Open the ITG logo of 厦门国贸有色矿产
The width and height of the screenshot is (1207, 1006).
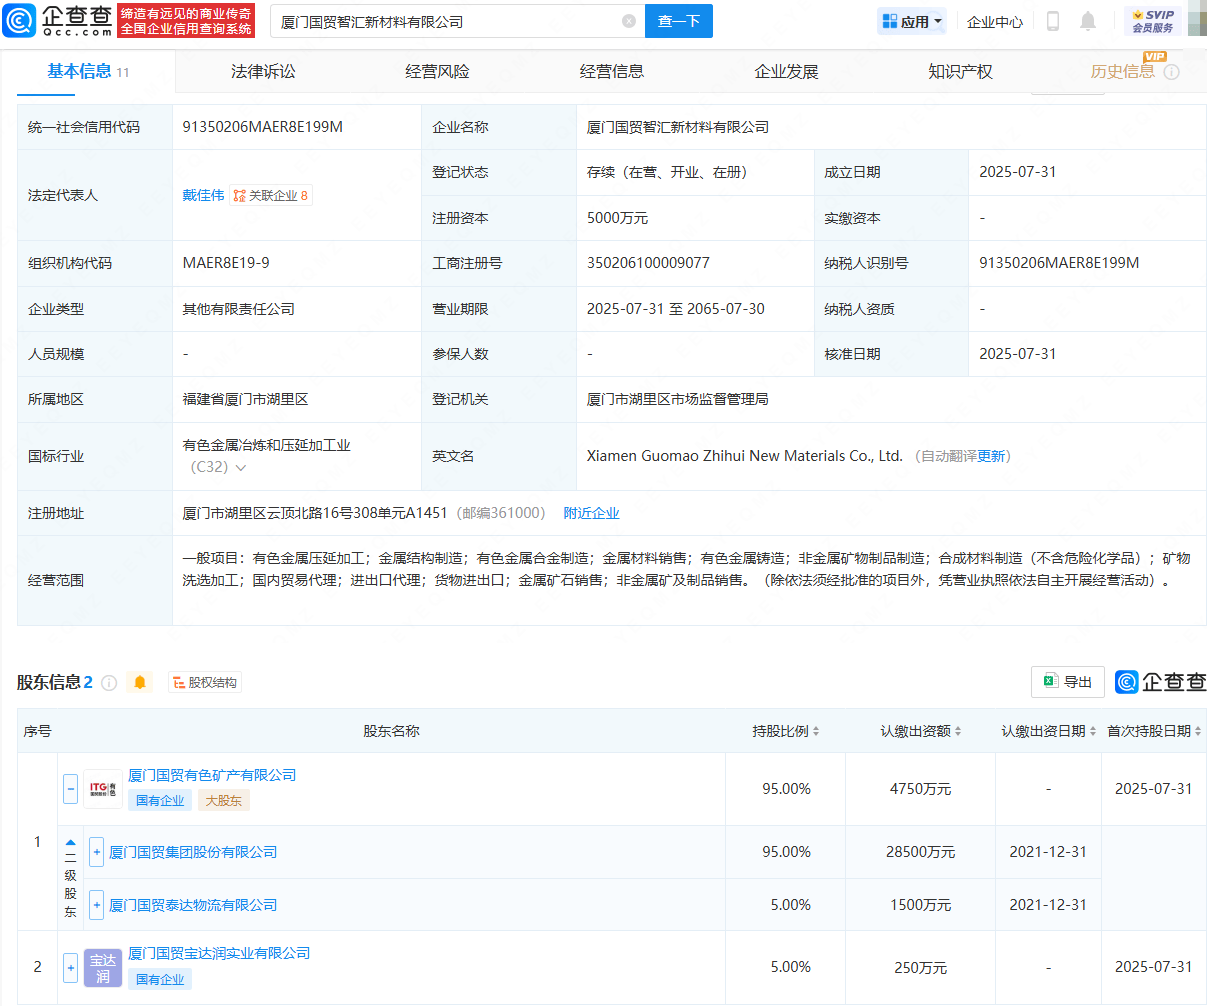click(x=103, y=788)
